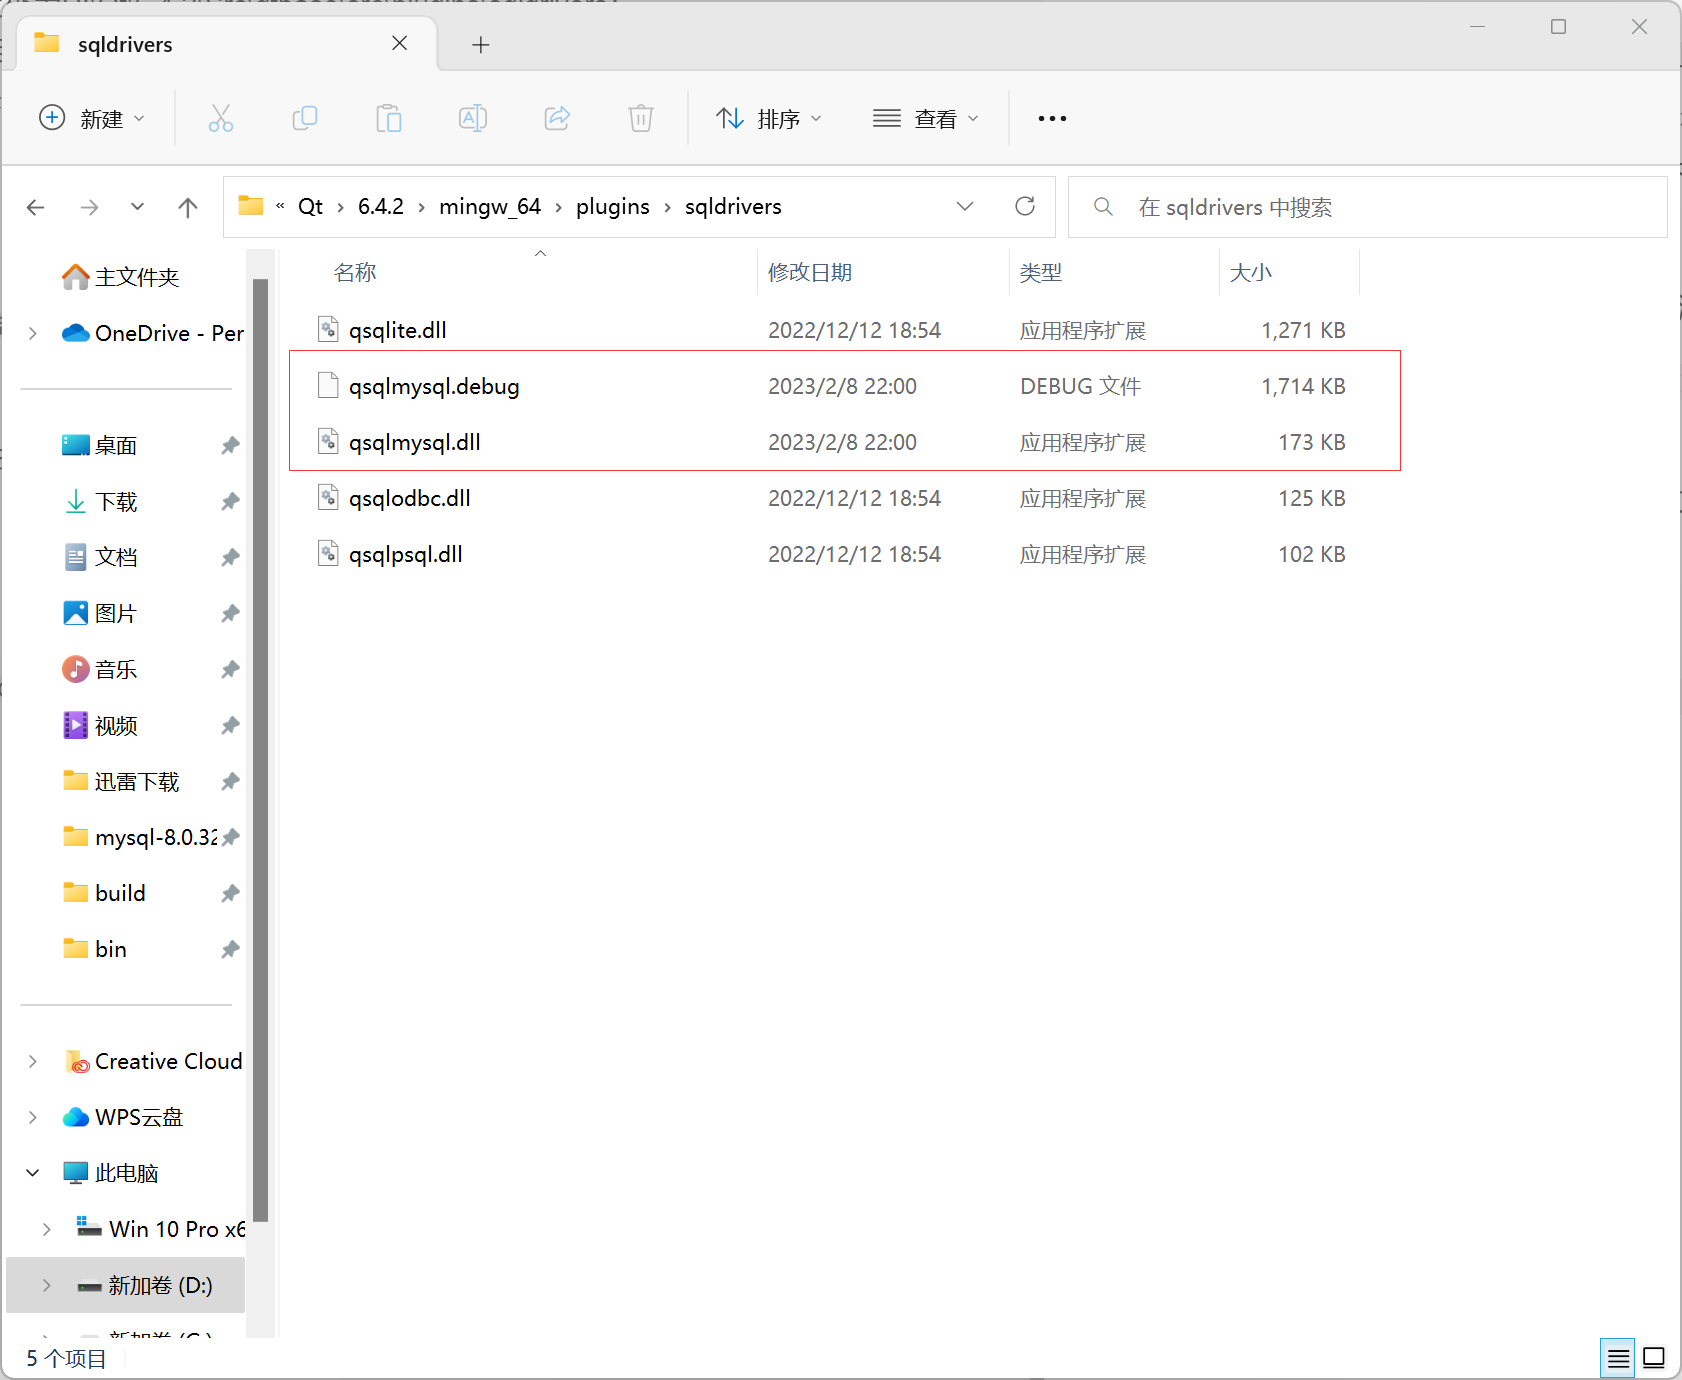Go up one folder level
The width and height of the screenshot is (1682, 1380).
pos(188,207)
